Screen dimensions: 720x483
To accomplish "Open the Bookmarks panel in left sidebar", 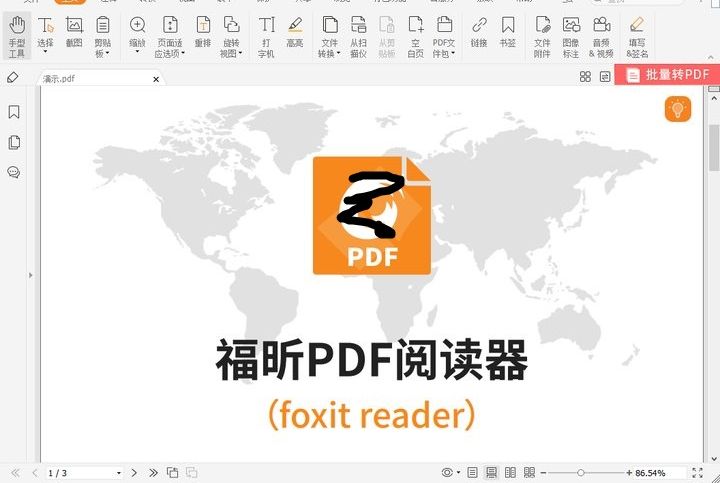I will [14, 112].
